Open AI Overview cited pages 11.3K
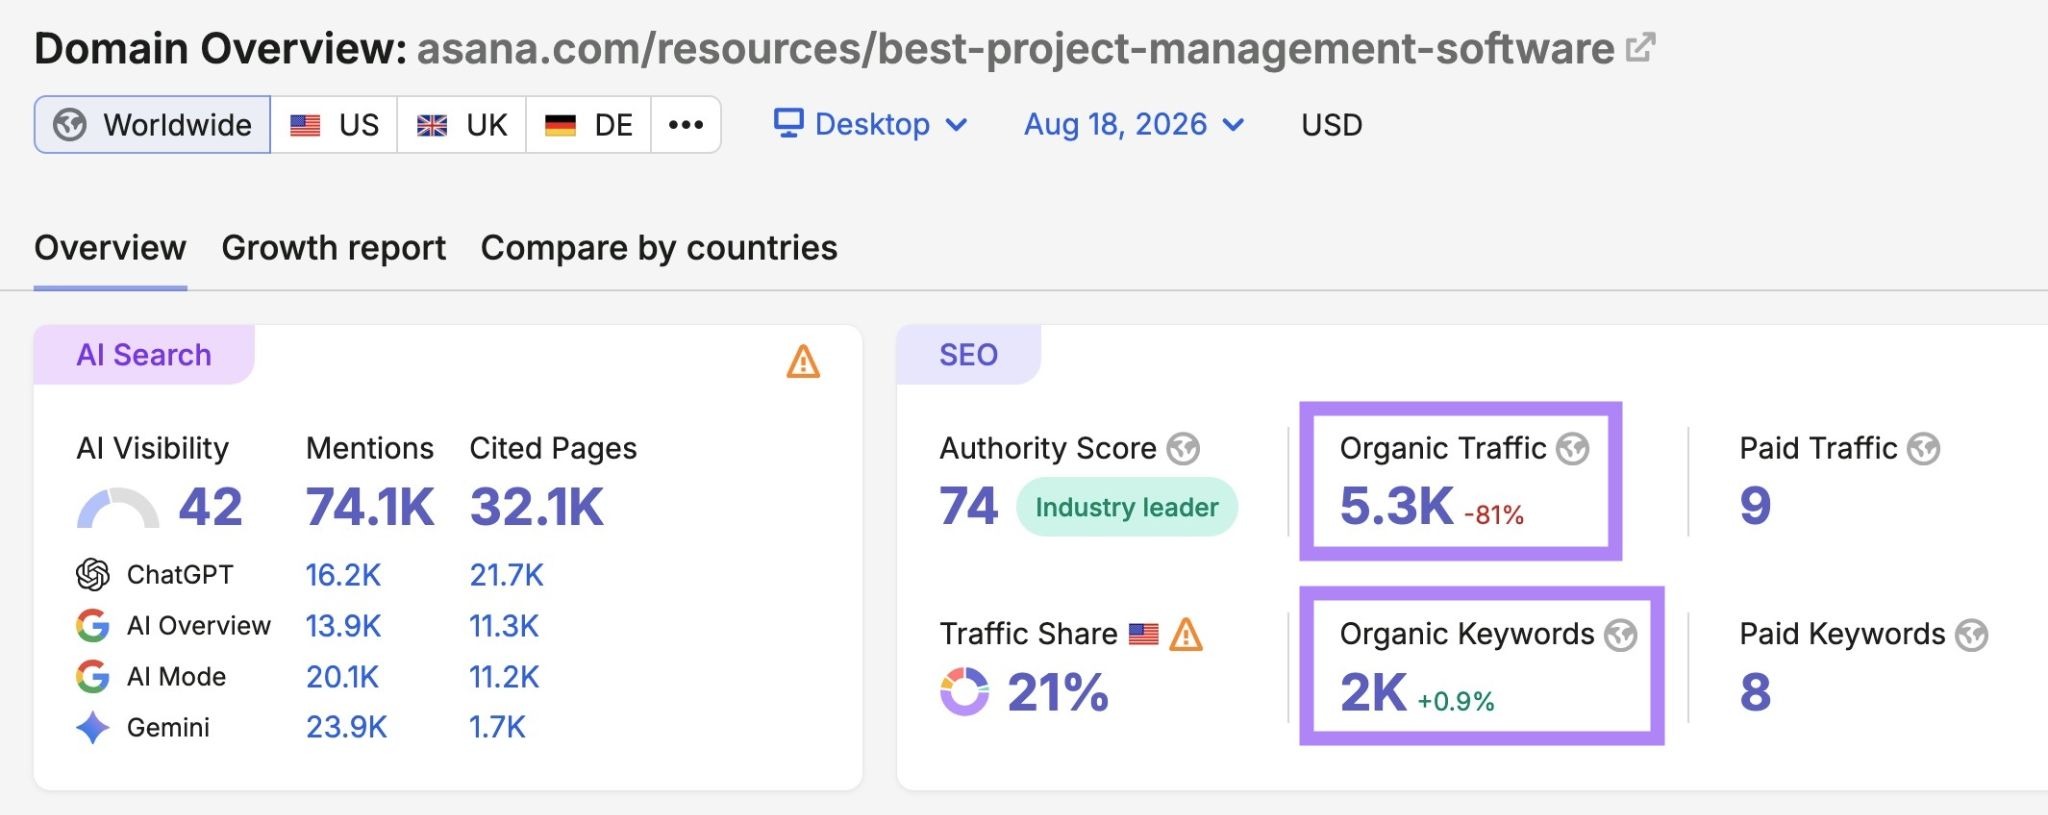The height and width of the screenshot is (815, 2048). pos(504,626)
